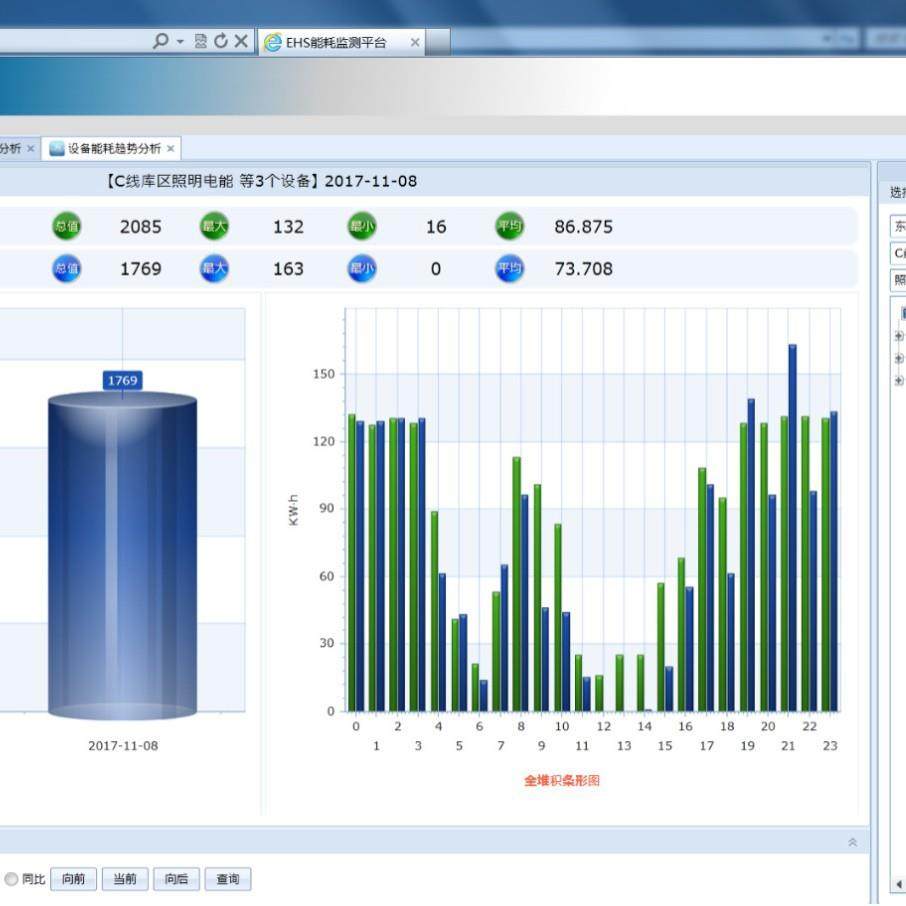
Task: Click the left arrow of the right panel scrollbar
Action: tap(898, 884)
